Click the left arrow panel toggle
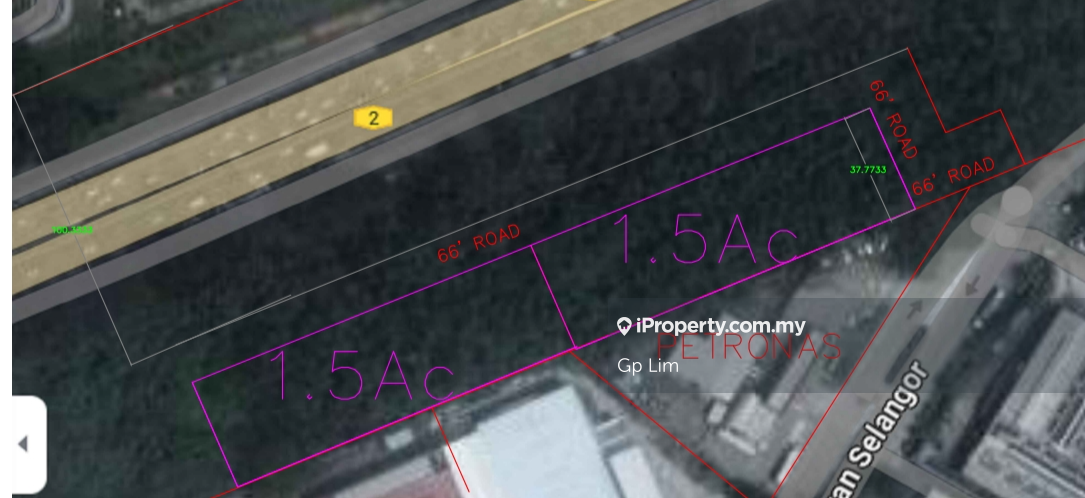The image size is (1085, 498). click(x=28, y=445)
